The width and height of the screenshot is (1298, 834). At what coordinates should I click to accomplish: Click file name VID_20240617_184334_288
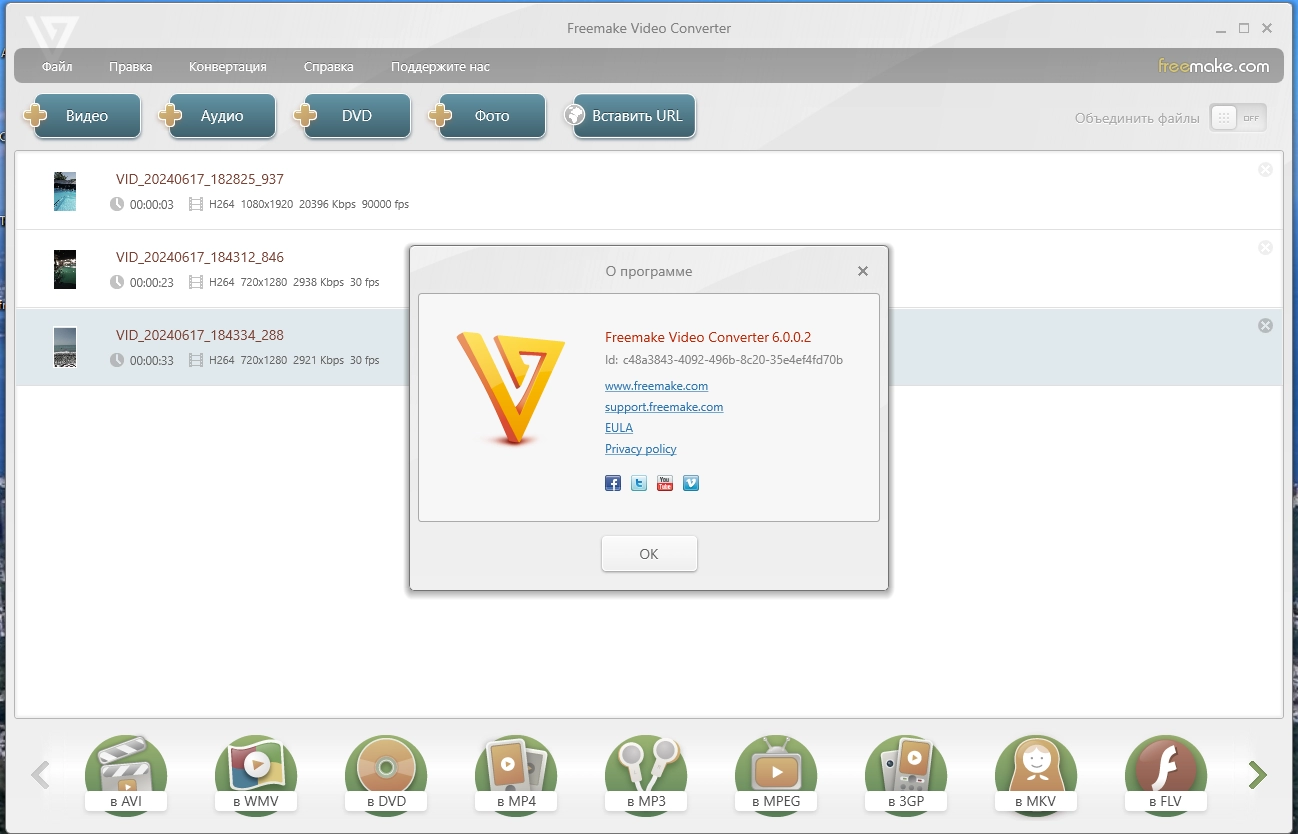coord(200,335)
